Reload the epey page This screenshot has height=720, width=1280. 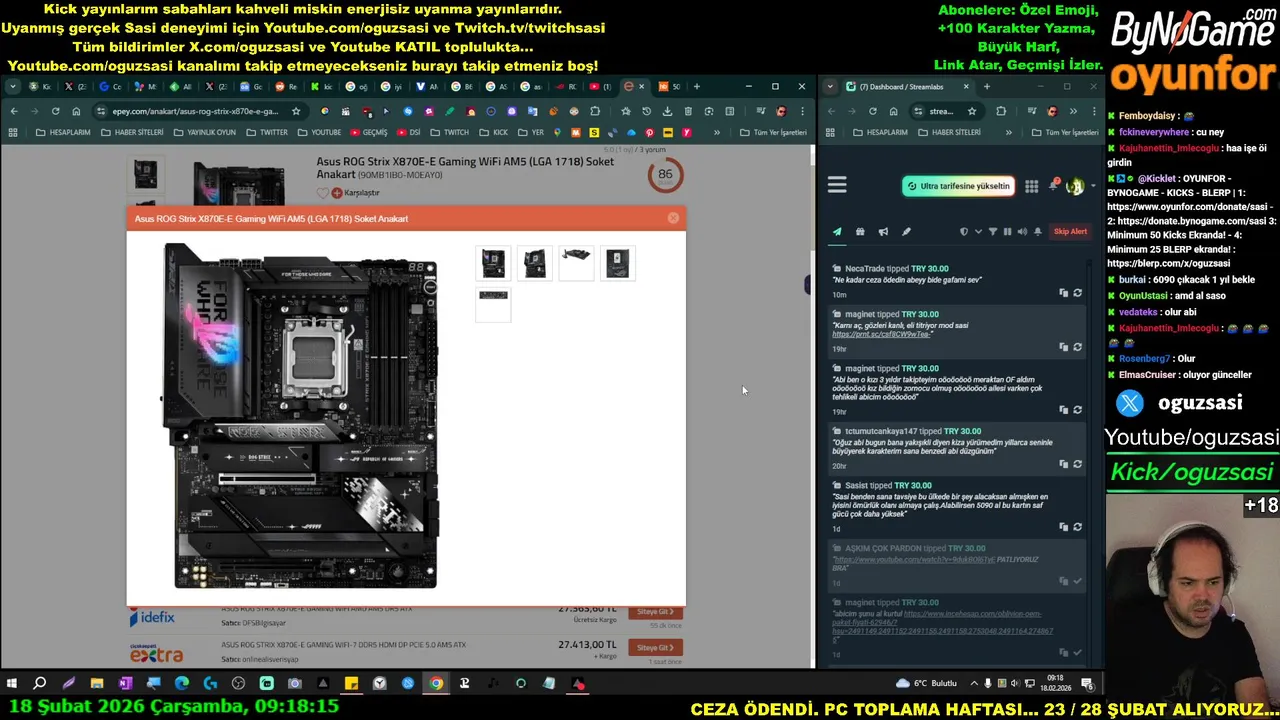[55, 111]
